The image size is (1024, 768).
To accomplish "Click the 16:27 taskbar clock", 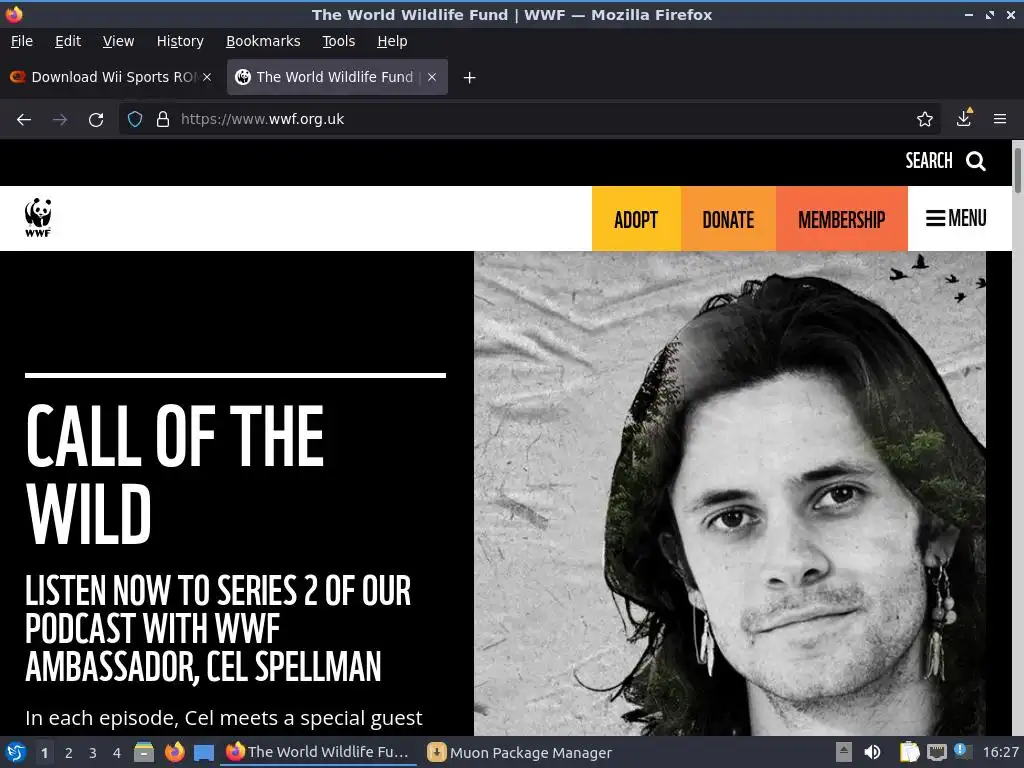I will coord(1000,752).
